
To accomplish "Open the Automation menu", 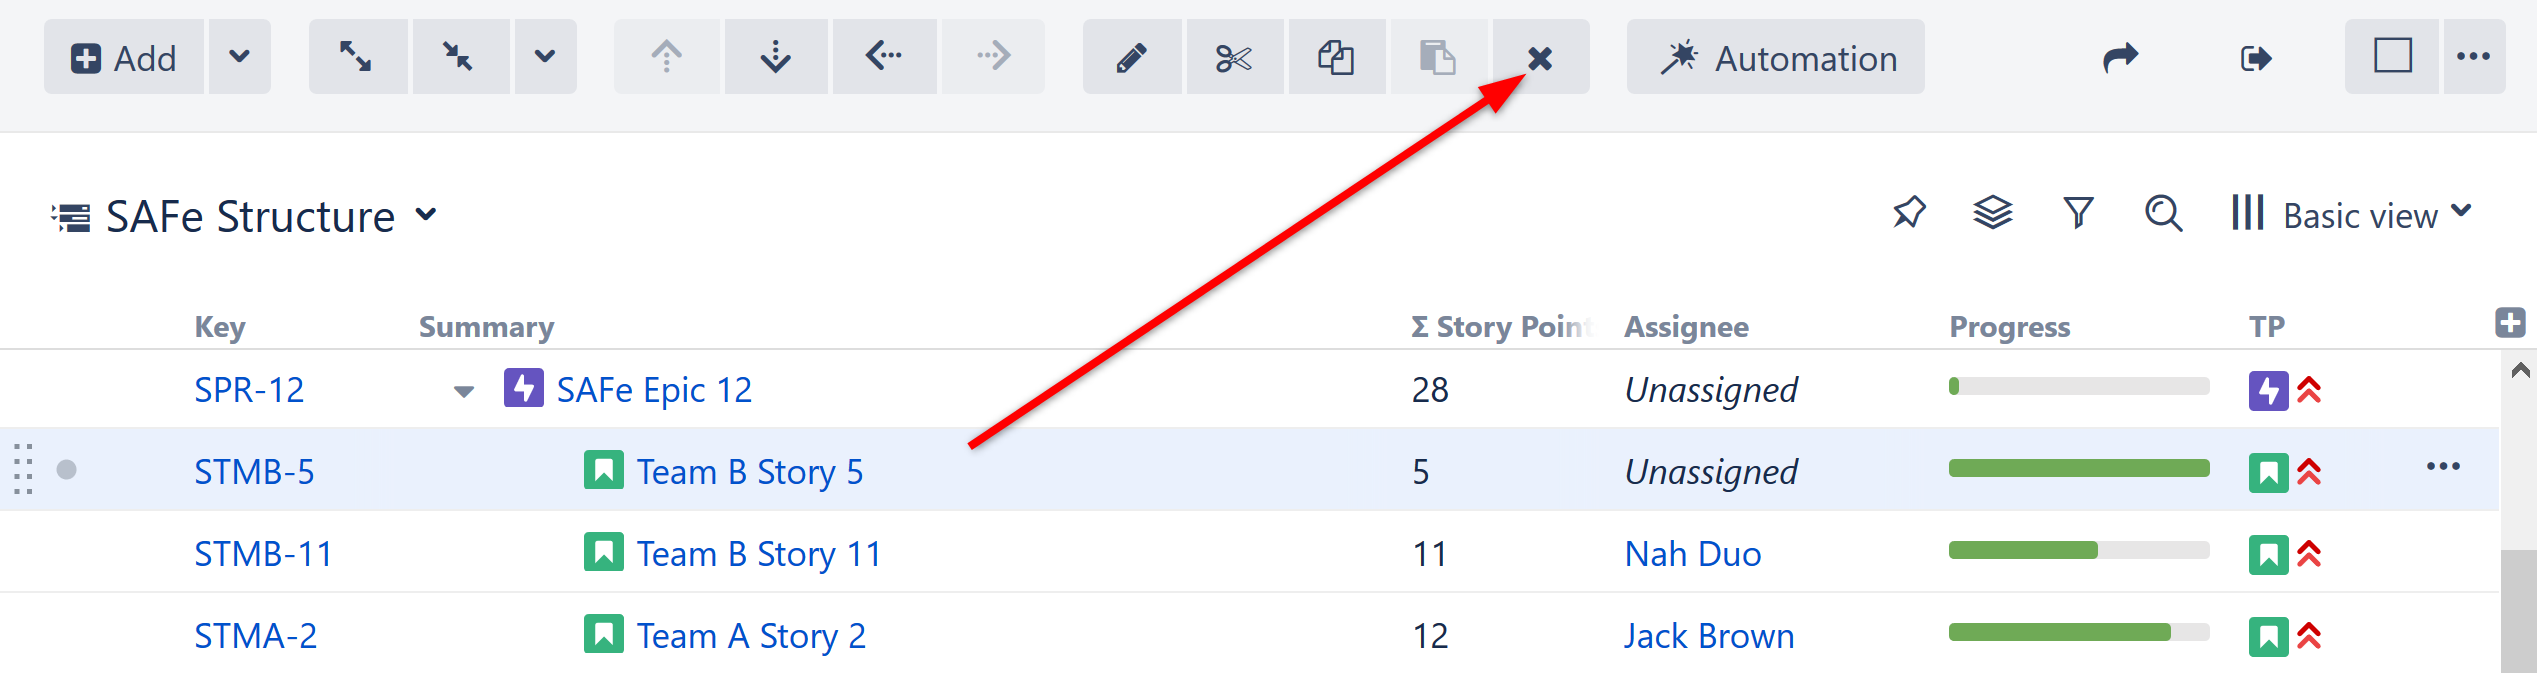I will [x=1775, y=58].
